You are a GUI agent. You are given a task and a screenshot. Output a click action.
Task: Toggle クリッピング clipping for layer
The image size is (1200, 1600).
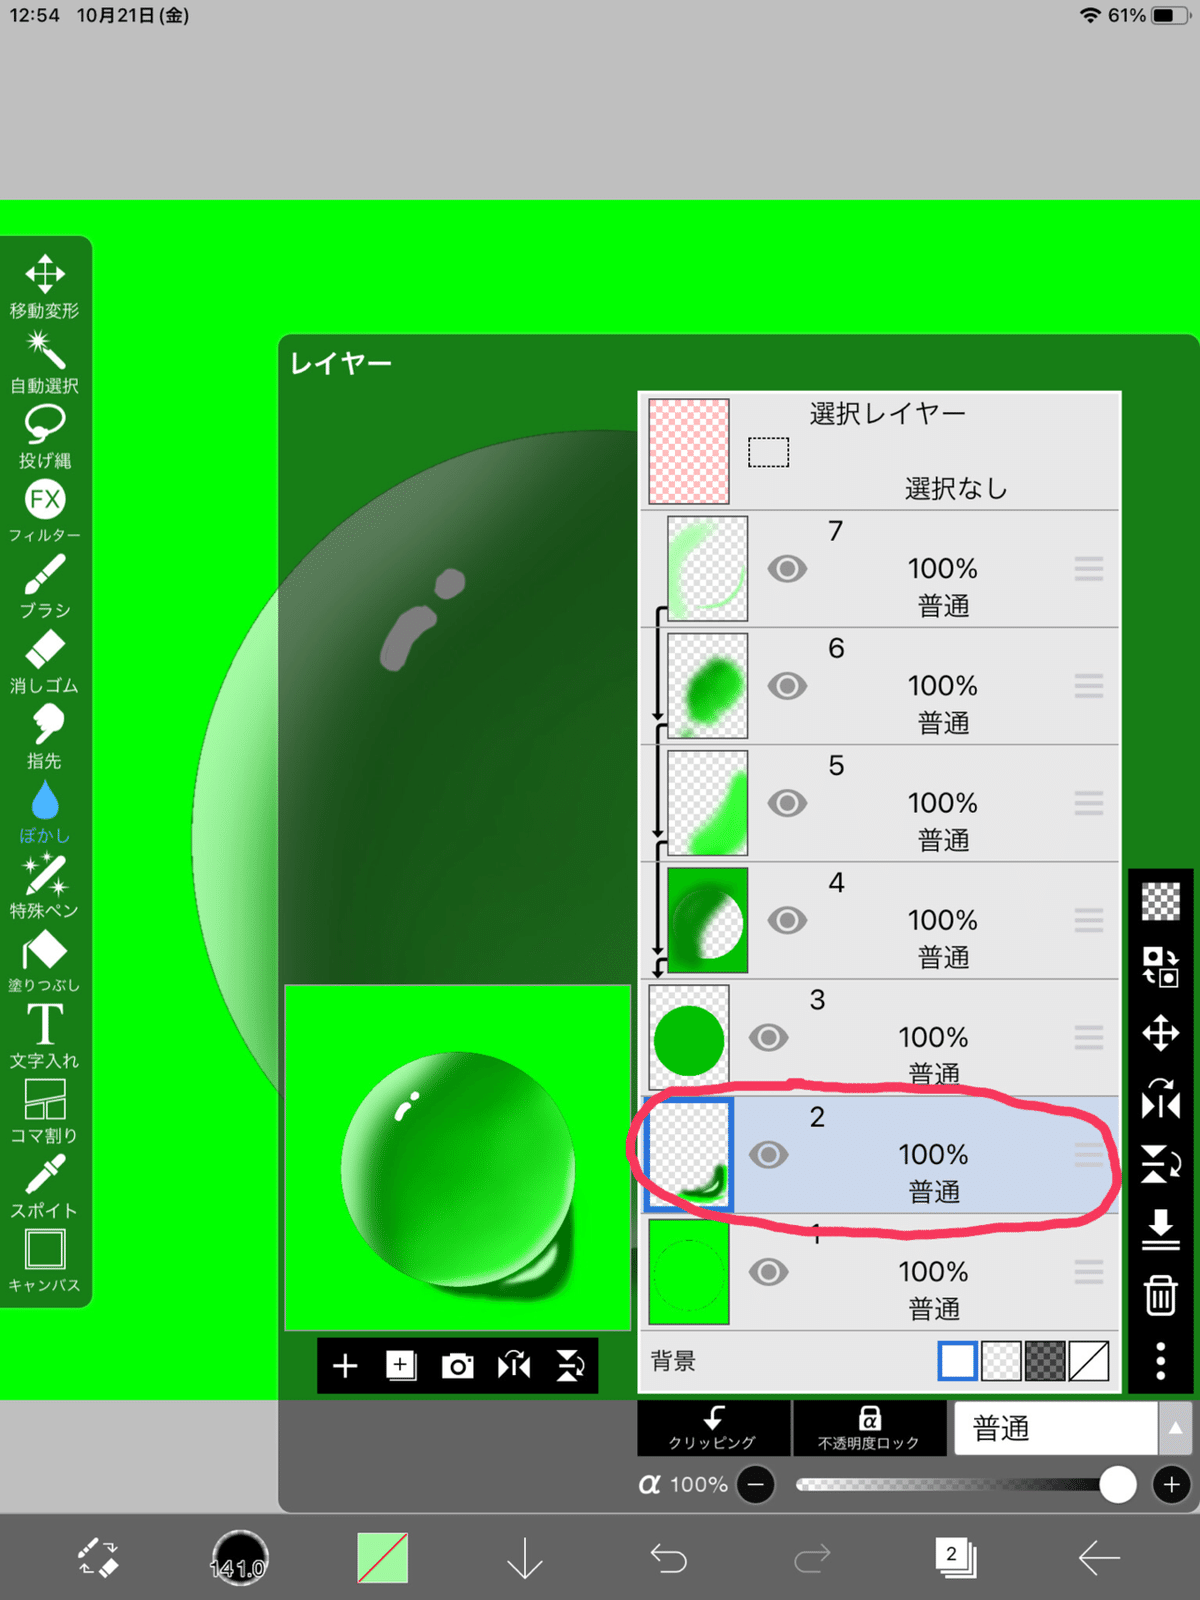(714, 1428)
